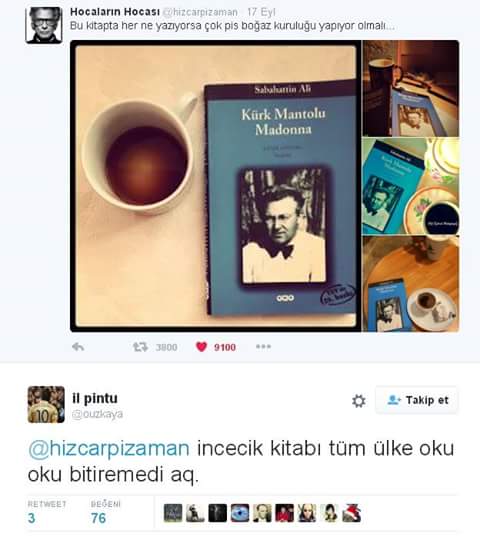View the 3 retweets count
The height and width of the screenshot is (543, 480).
[32, 518]
